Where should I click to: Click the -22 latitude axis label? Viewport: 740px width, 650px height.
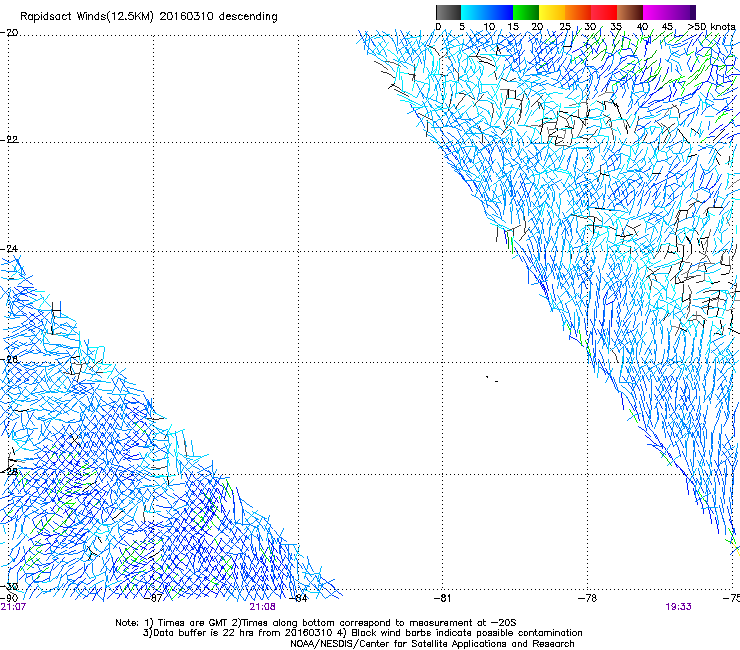click(x=9, y=140)
